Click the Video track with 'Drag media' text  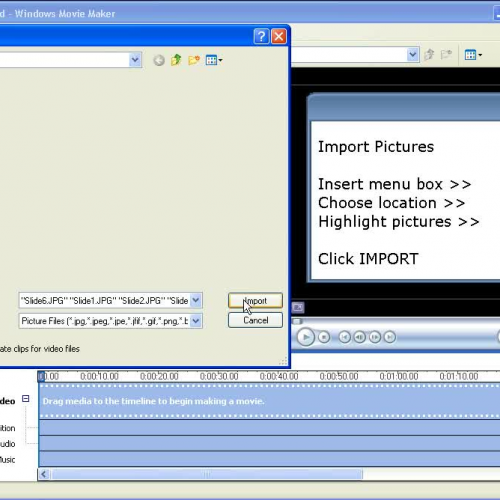pos(269,401)
